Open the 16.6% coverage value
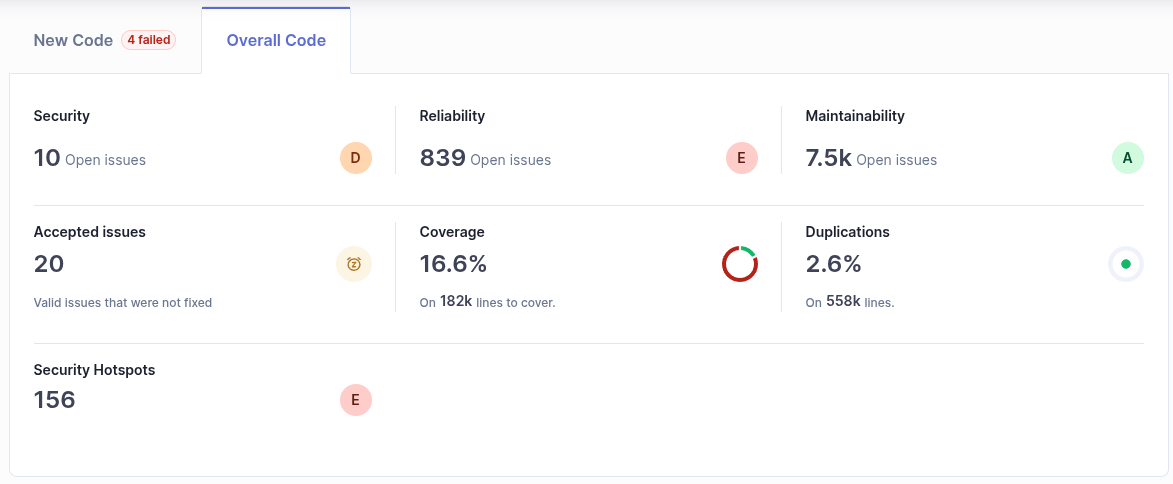The image size is (1173, 484). [453, 264]
